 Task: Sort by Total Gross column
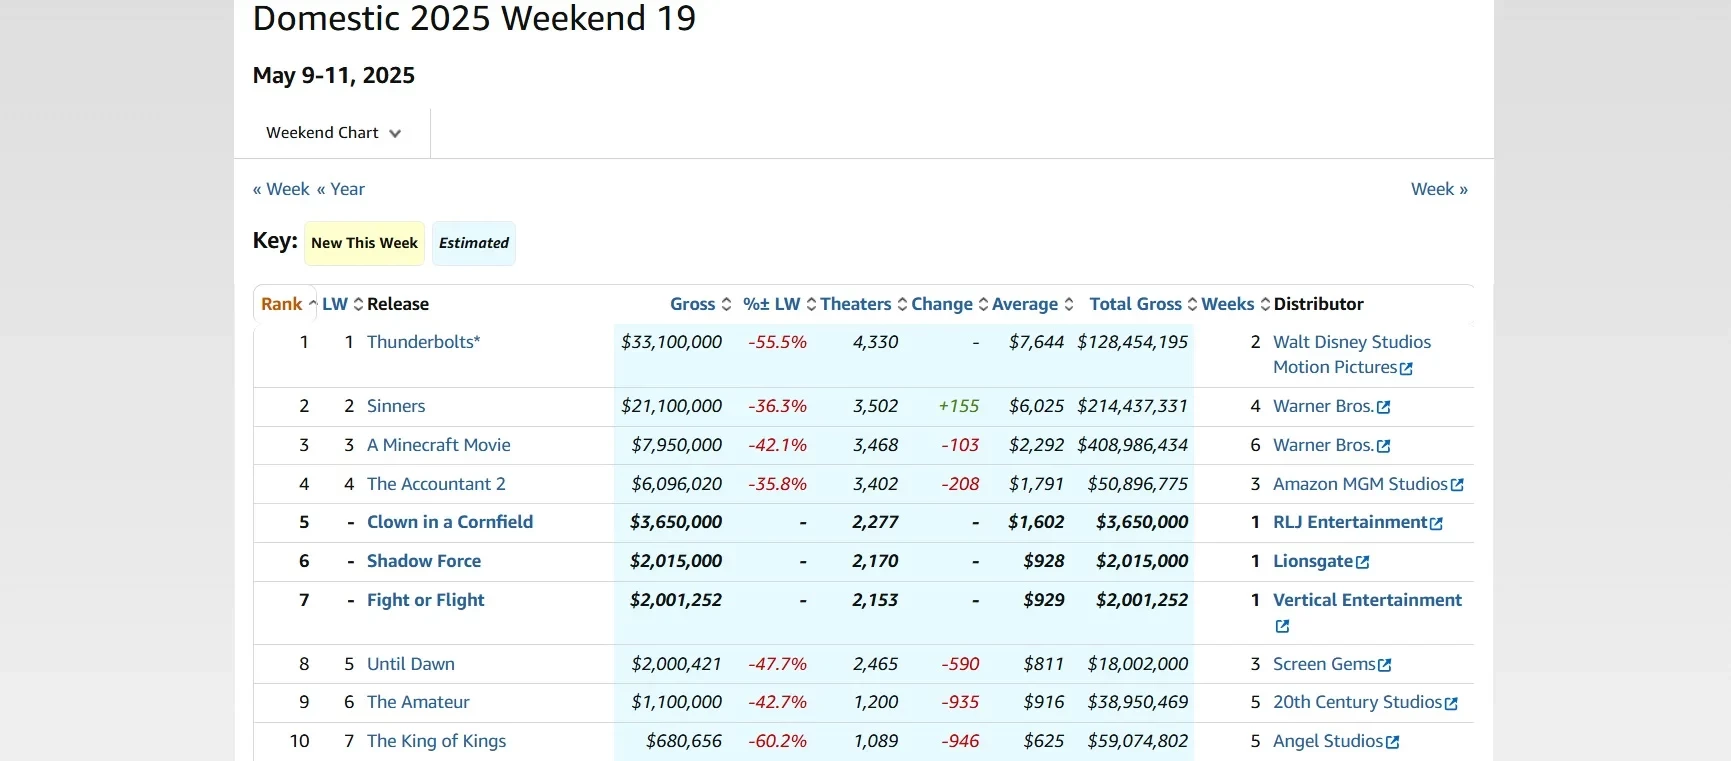click(x=1142, y=304)
